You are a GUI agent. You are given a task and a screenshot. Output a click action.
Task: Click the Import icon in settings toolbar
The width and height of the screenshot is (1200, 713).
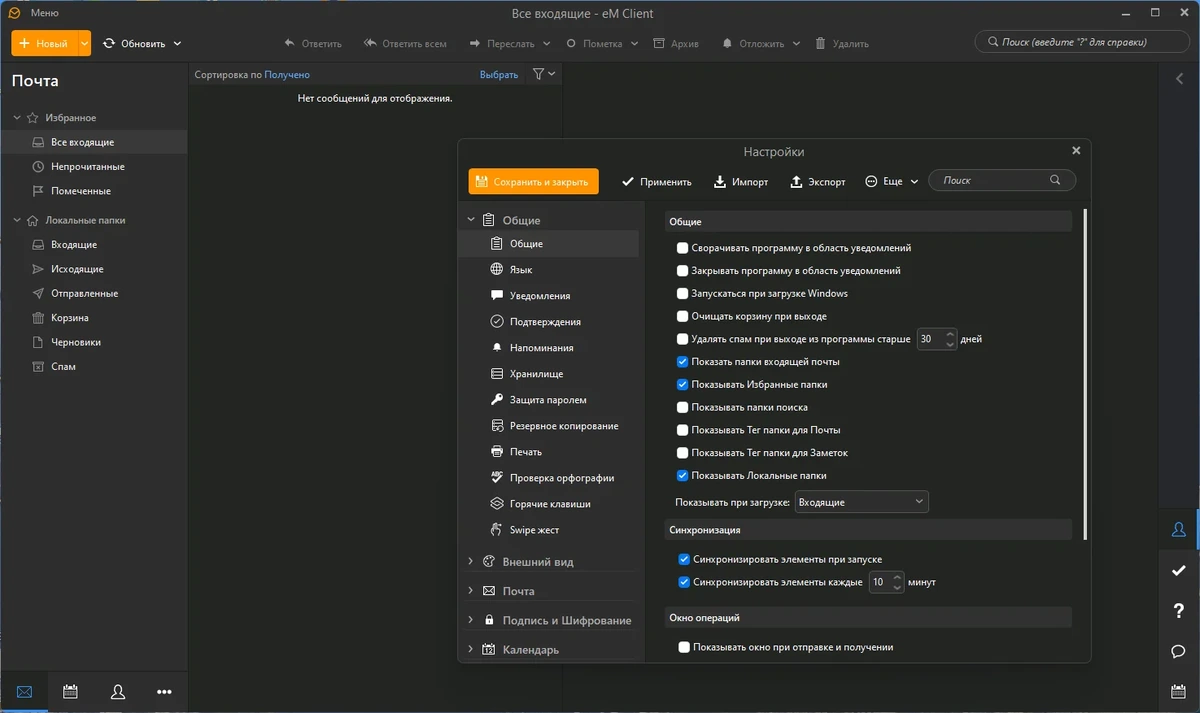pyautogui.click(x=720, y=181)
